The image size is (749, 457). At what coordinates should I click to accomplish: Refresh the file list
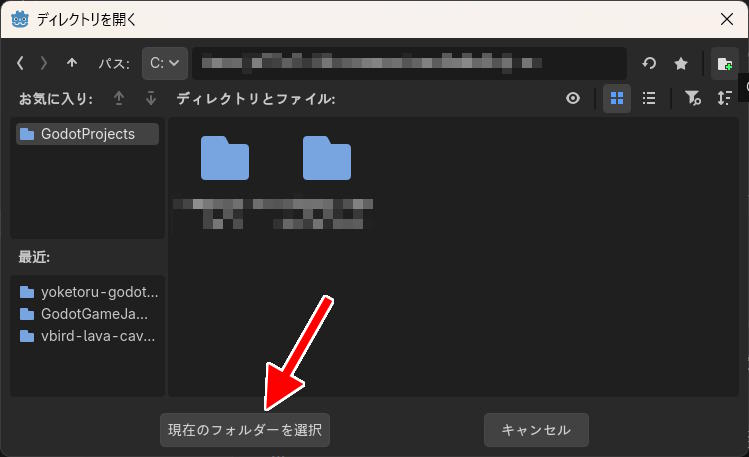point(649,63)
